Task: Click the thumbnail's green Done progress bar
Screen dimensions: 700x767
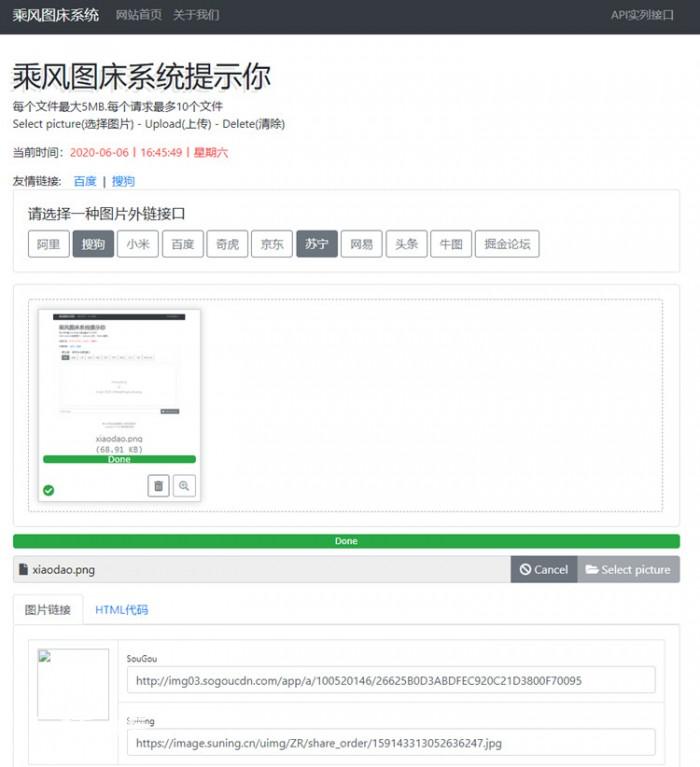Action: tap(119, 459)
